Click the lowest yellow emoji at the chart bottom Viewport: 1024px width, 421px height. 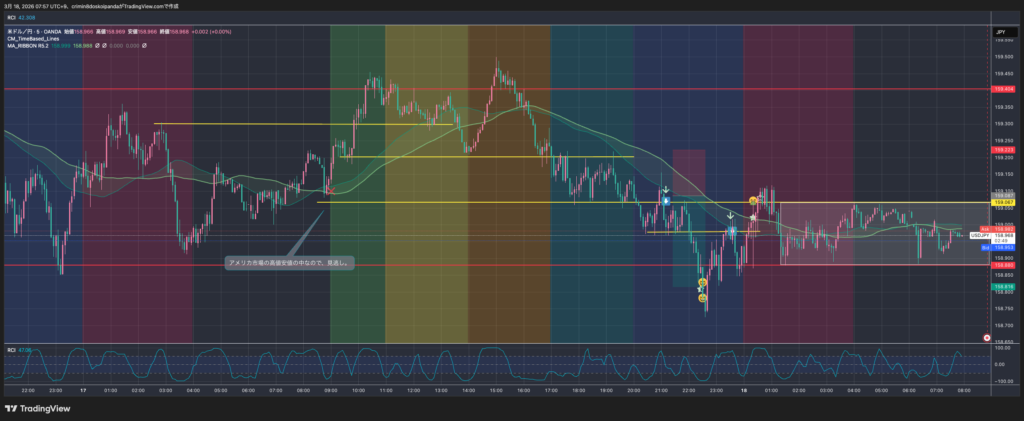point(703,298)
